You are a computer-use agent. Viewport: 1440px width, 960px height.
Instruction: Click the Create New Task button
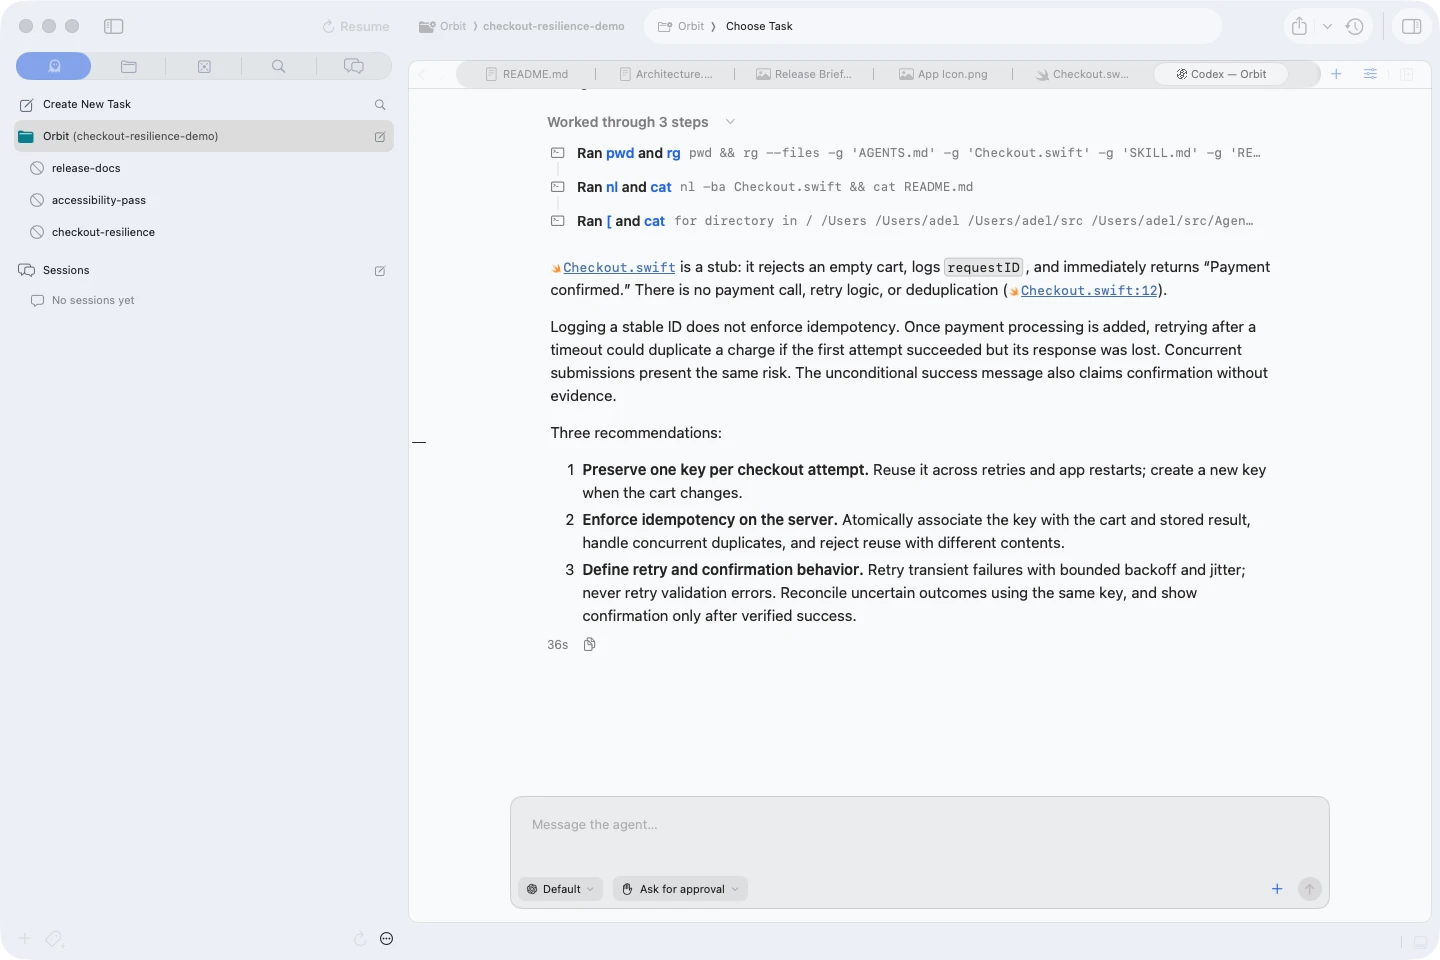(87, 104)
